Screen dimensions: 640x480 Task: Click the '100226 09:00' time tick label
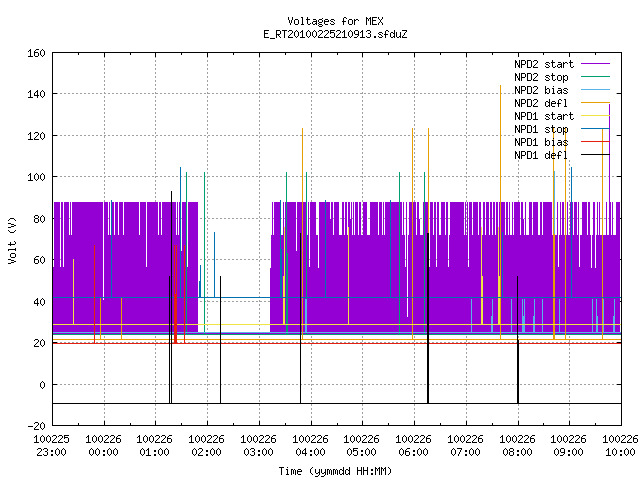pos(568,446)
